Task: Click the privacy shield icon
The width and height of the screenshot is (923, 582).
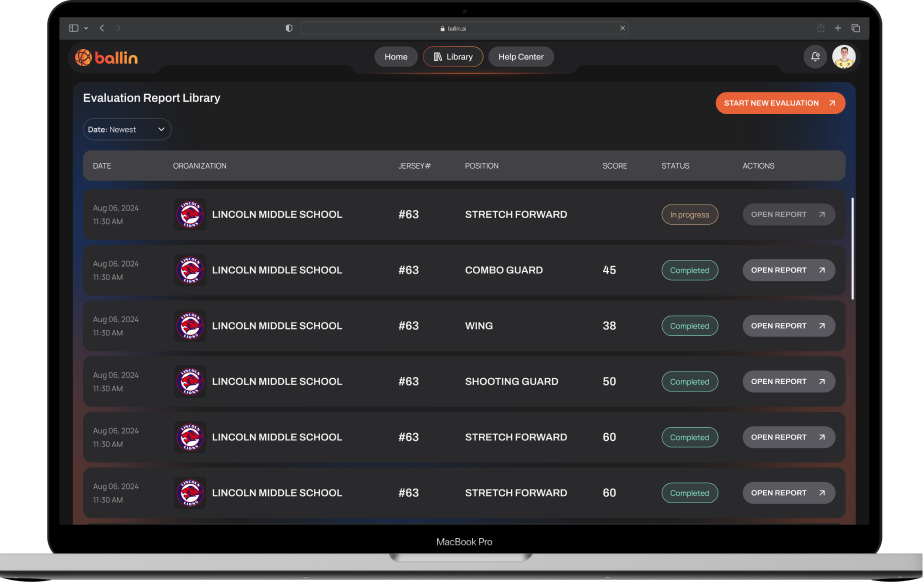Action: [289, 28]
